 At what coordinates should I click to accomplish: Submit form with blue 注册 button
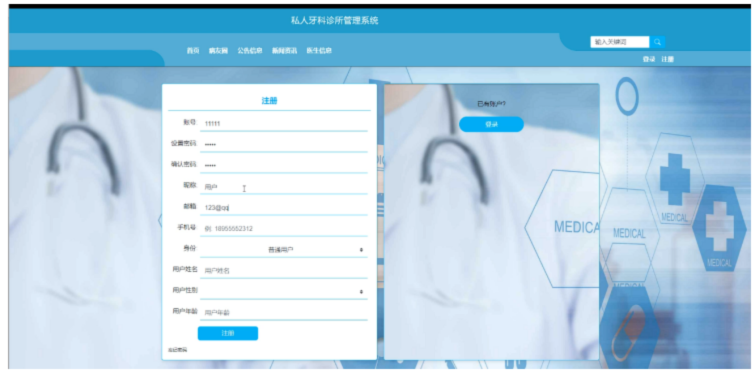tap(228, 334)
